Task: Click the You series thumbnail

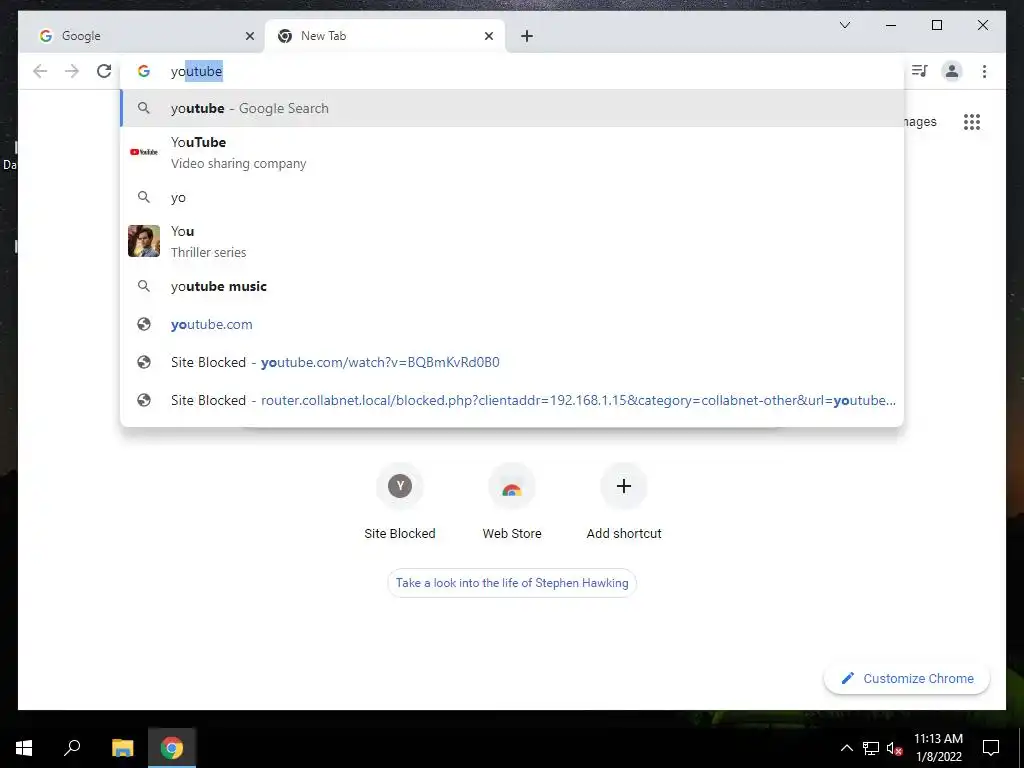Action: click(x=144, y=241)
